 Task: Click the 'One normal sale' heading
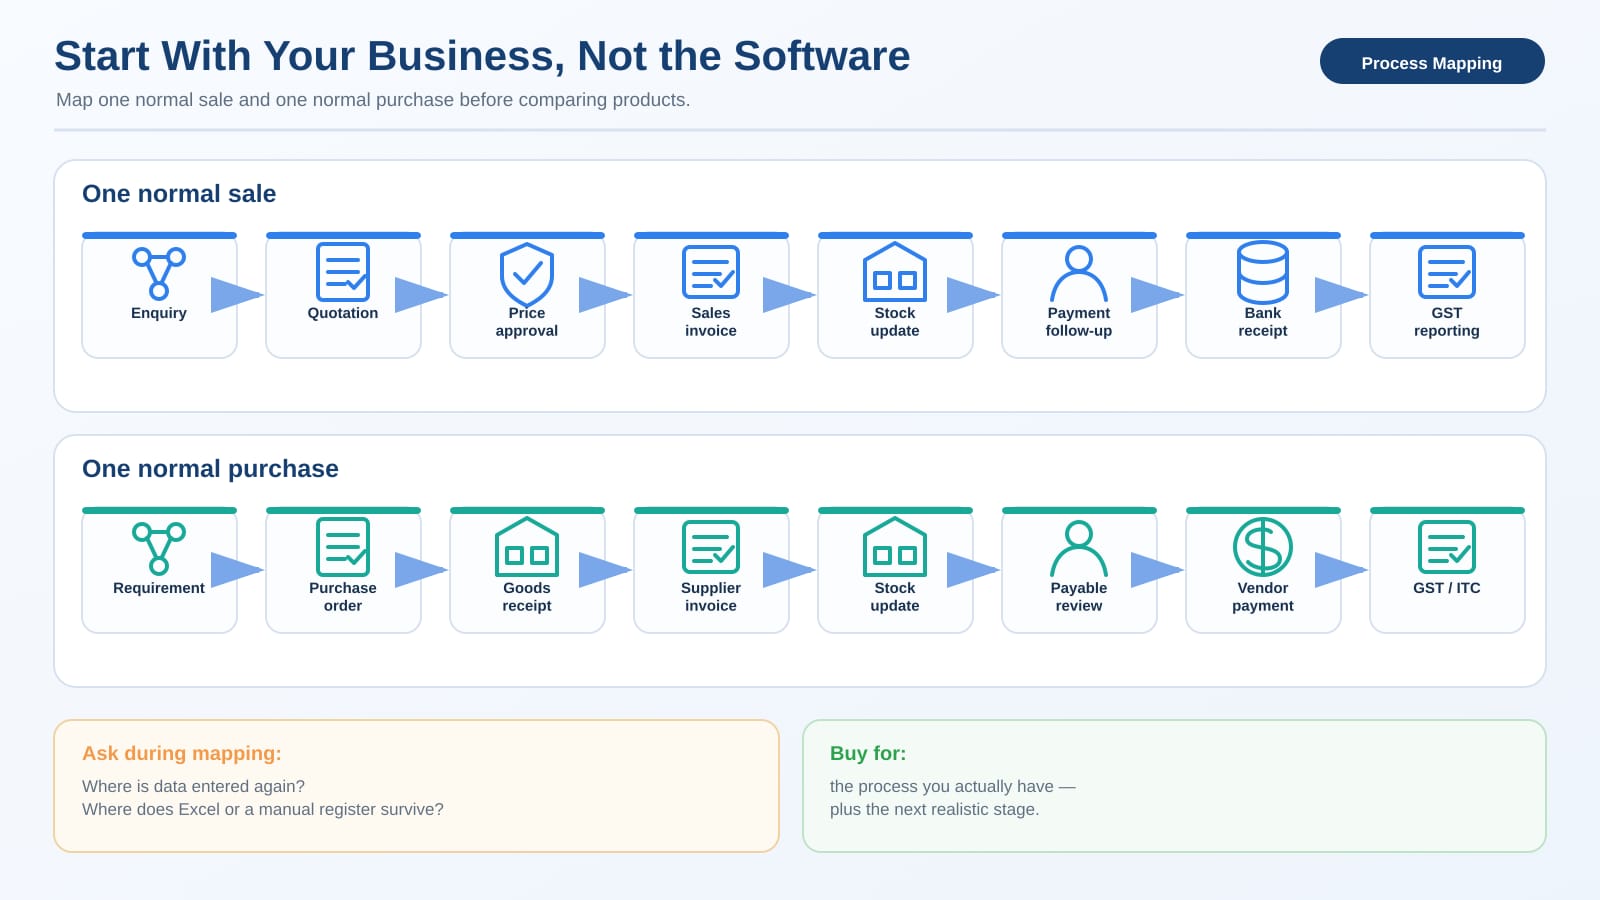point(179,194)
